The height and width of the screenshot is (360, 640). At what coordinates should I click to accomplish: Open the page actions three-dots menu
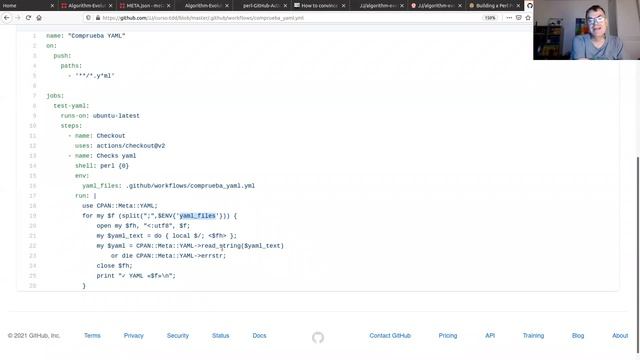[x=509, y=18]
